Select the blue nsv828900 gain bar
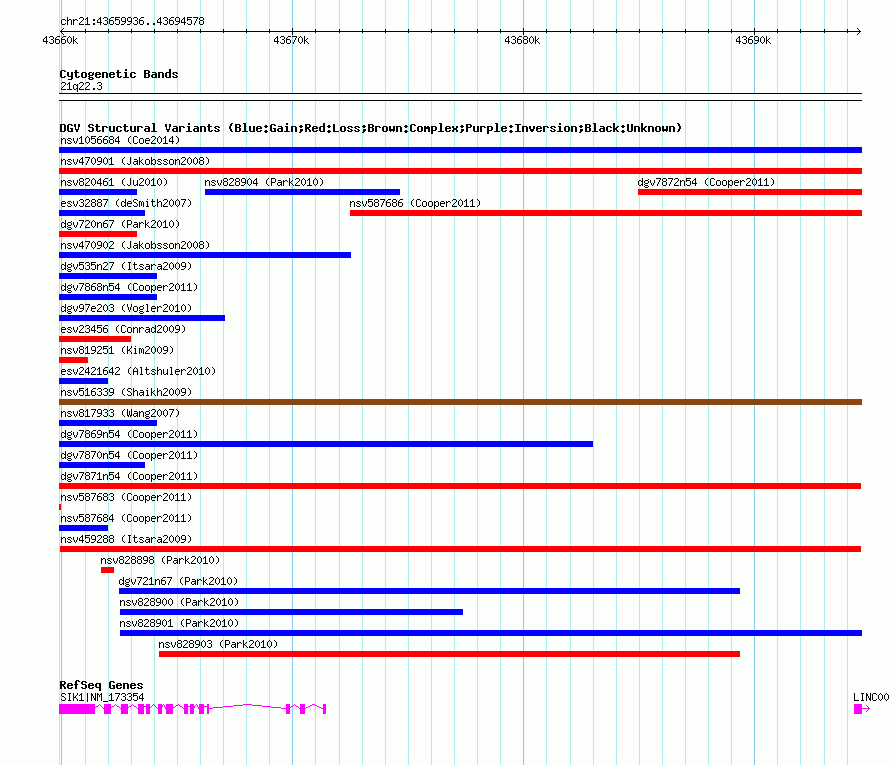 [292, 612]
